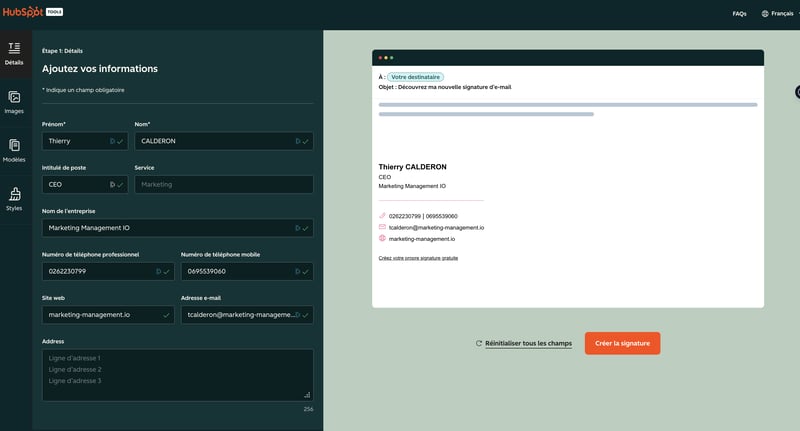Edit the Nom field containing CALDERON
The width and height of the screenshot is (800, 431).
point(223,141)
